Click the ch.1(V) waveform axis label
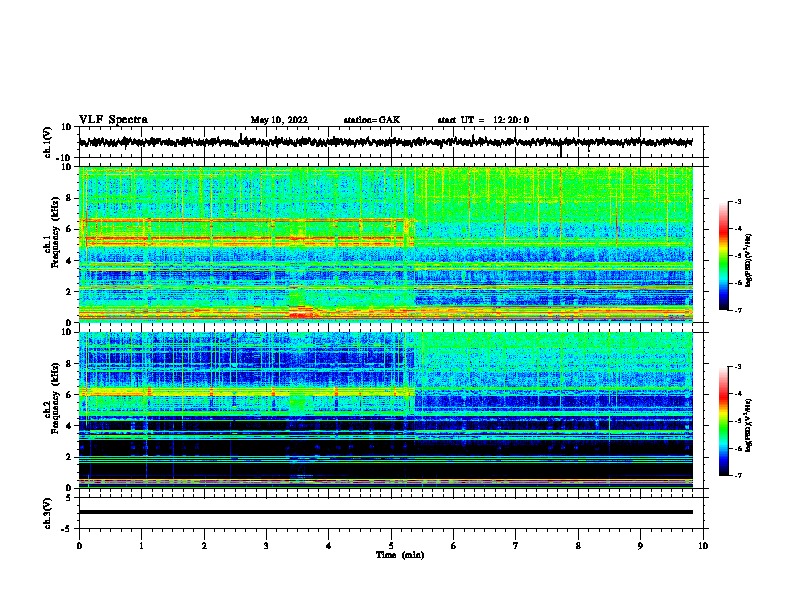 (x=47, y=142)
